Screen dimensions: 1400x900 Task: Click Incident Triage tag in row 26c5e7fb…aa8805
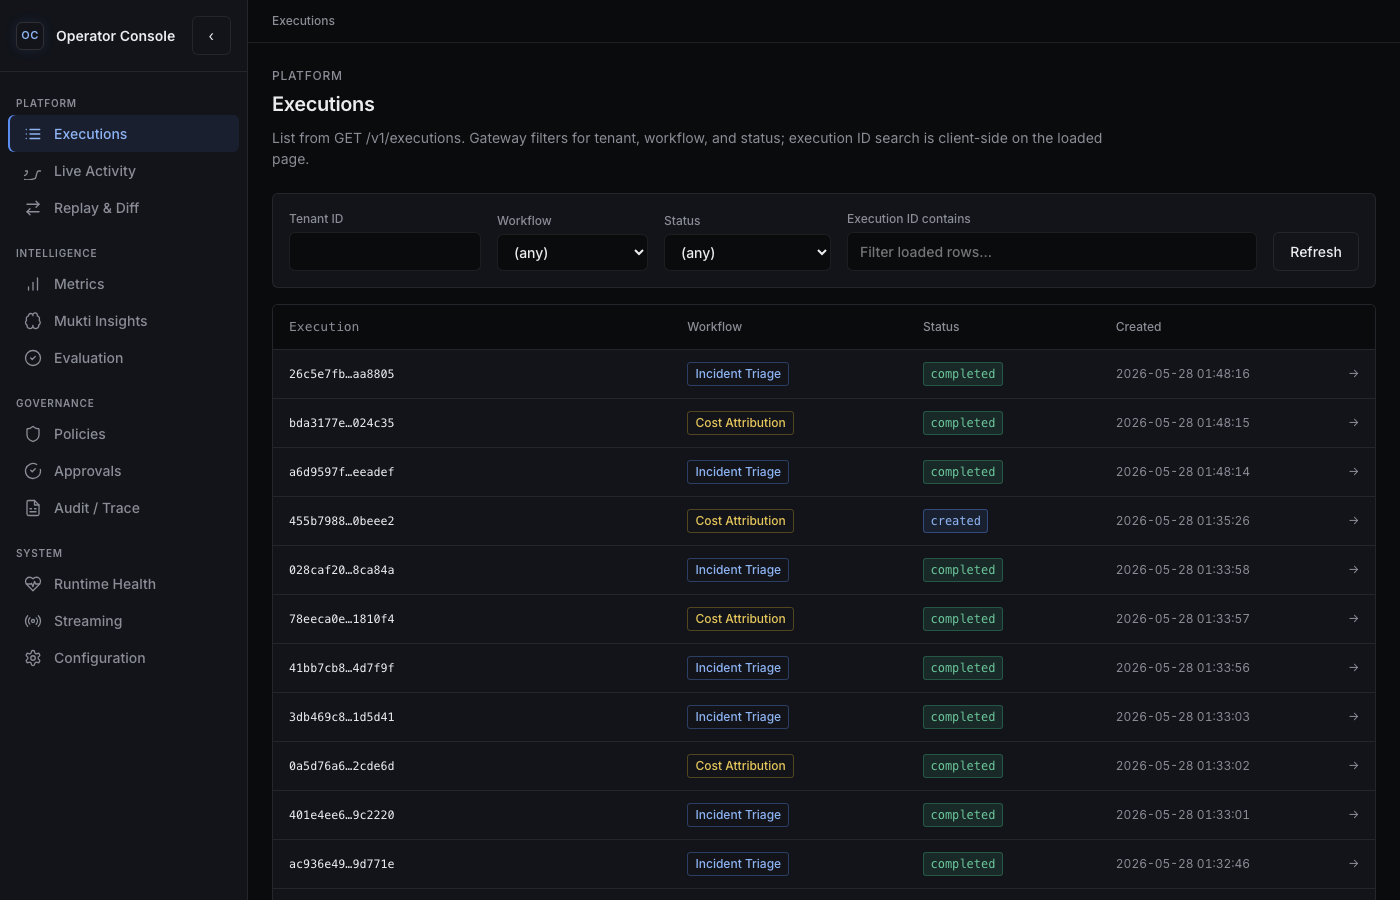click(x=738, y=374)
